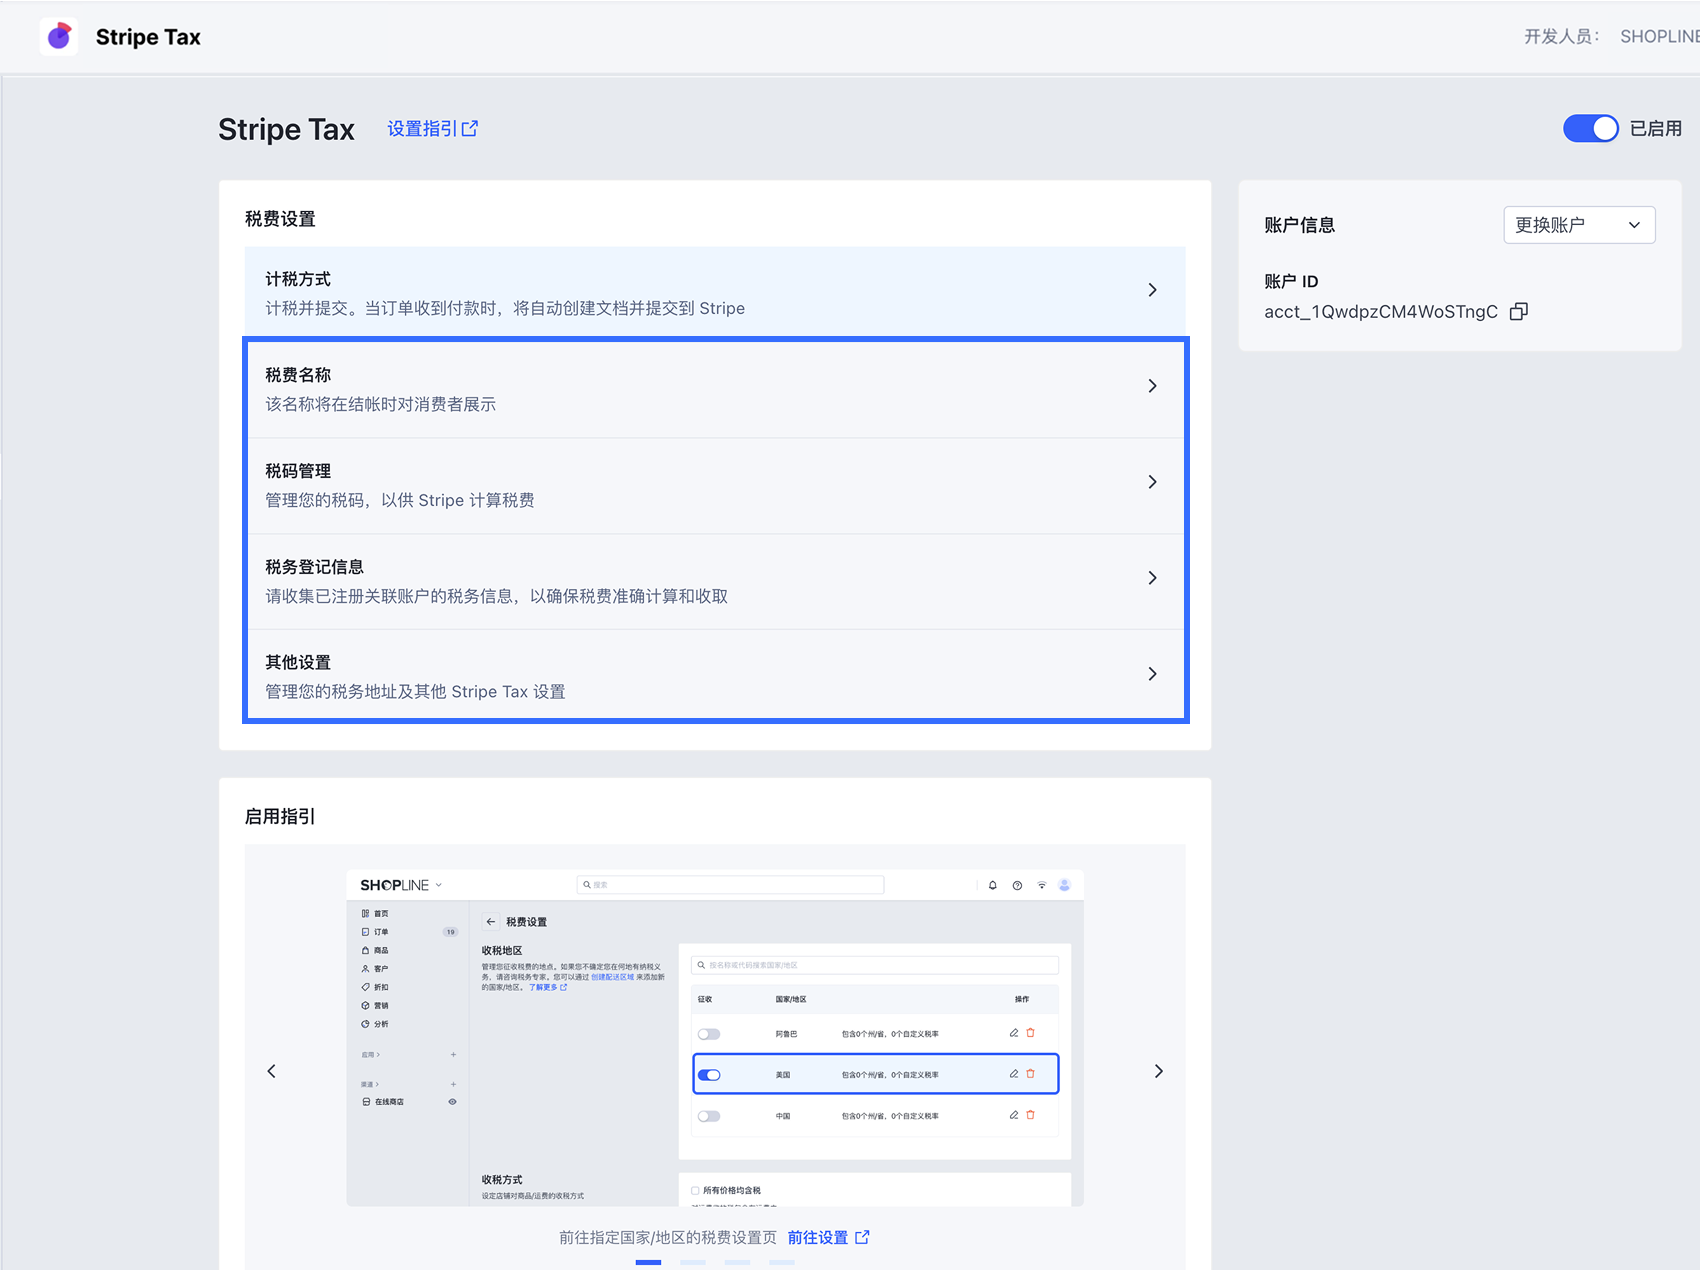Click the 账户信息 panel heading
Image resolution: width=1700 pixels, height=1270 pixels.
click(x=1299, y=225)
